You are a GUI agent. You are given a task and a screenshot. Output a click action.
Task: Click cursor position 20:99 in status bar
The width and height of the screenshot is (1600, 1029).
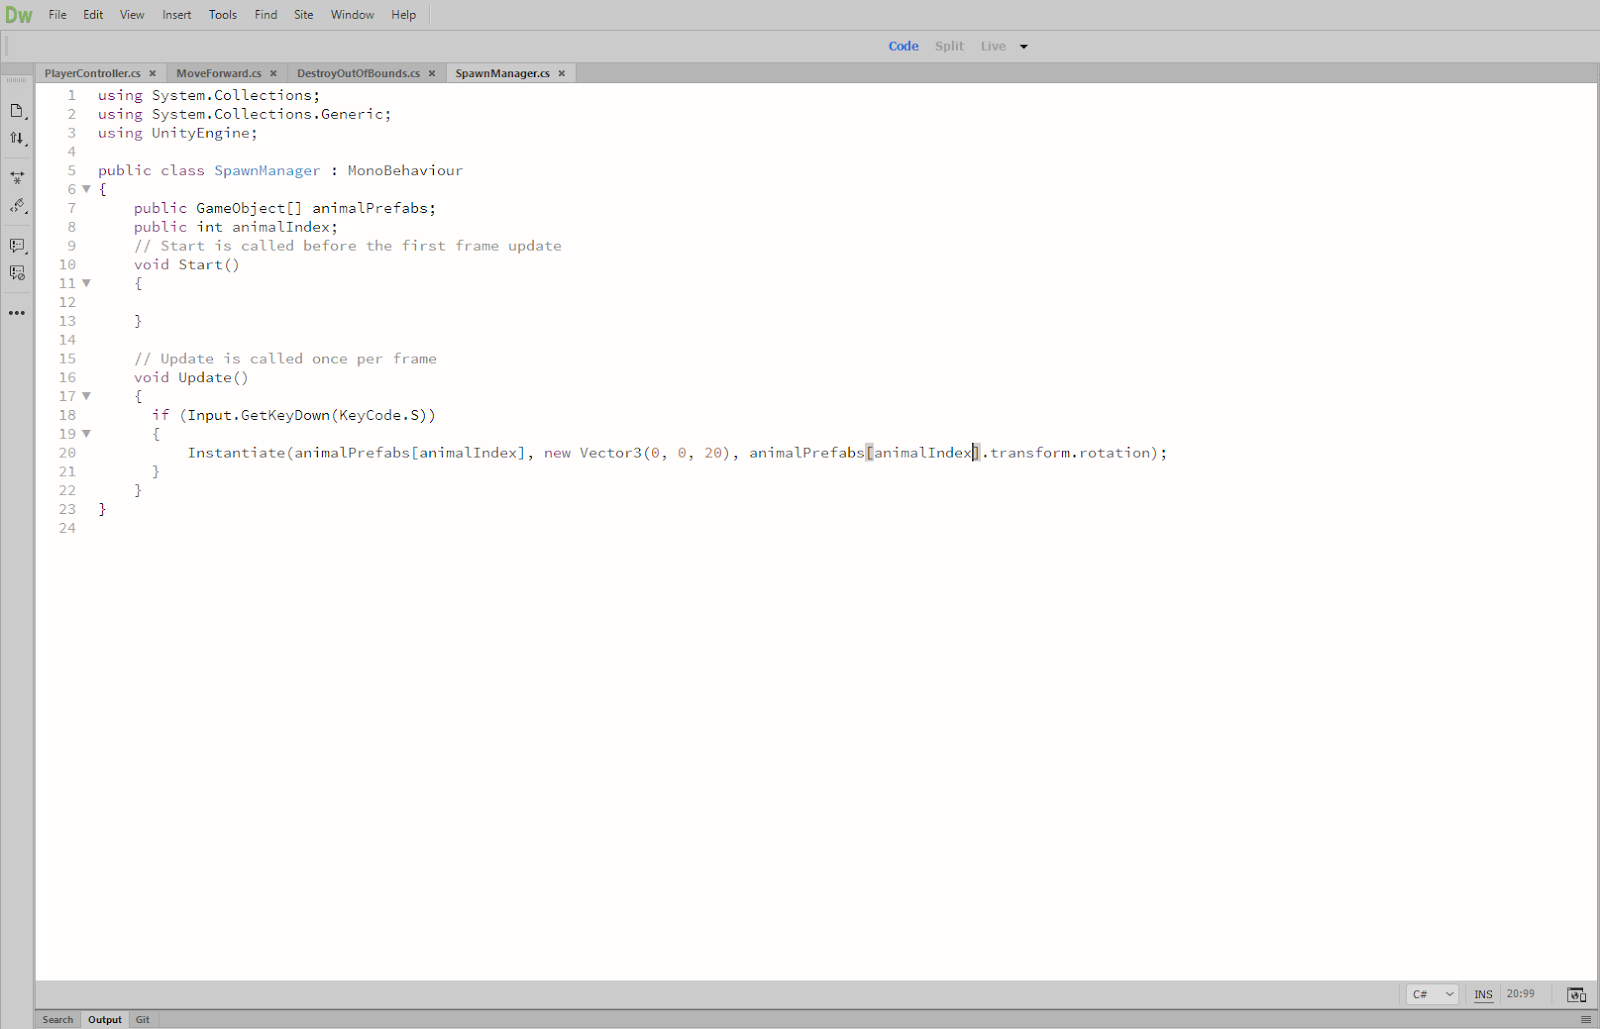coord(1520,994)
